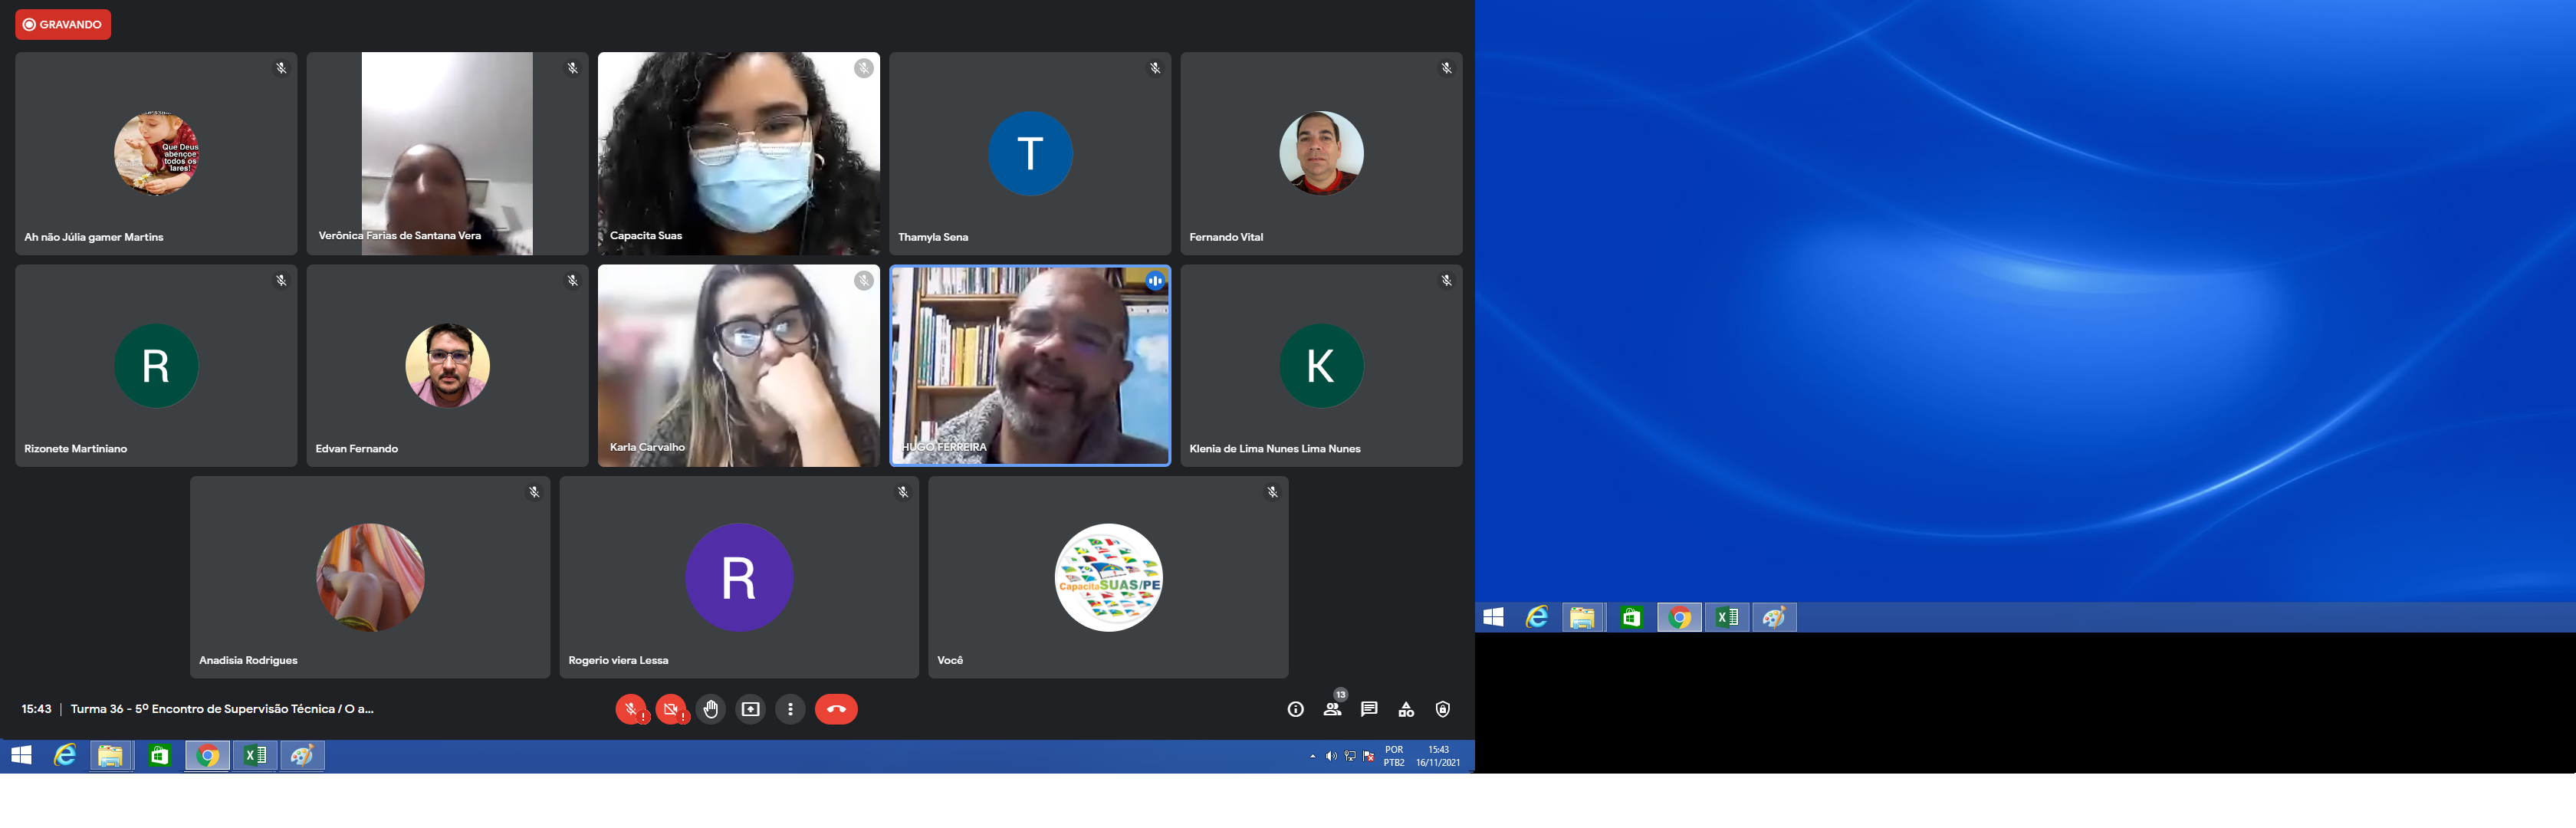The height and width of the screenshot is (828, 2576).
Task: Click the meeting title Turma 36 text
Action: tap(221, 709)
